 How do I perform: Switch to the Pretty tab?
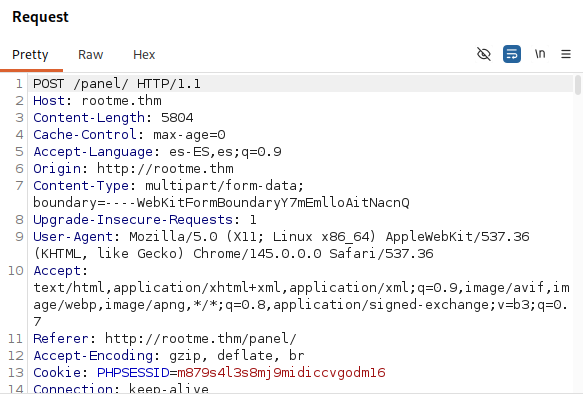(30, 55)
